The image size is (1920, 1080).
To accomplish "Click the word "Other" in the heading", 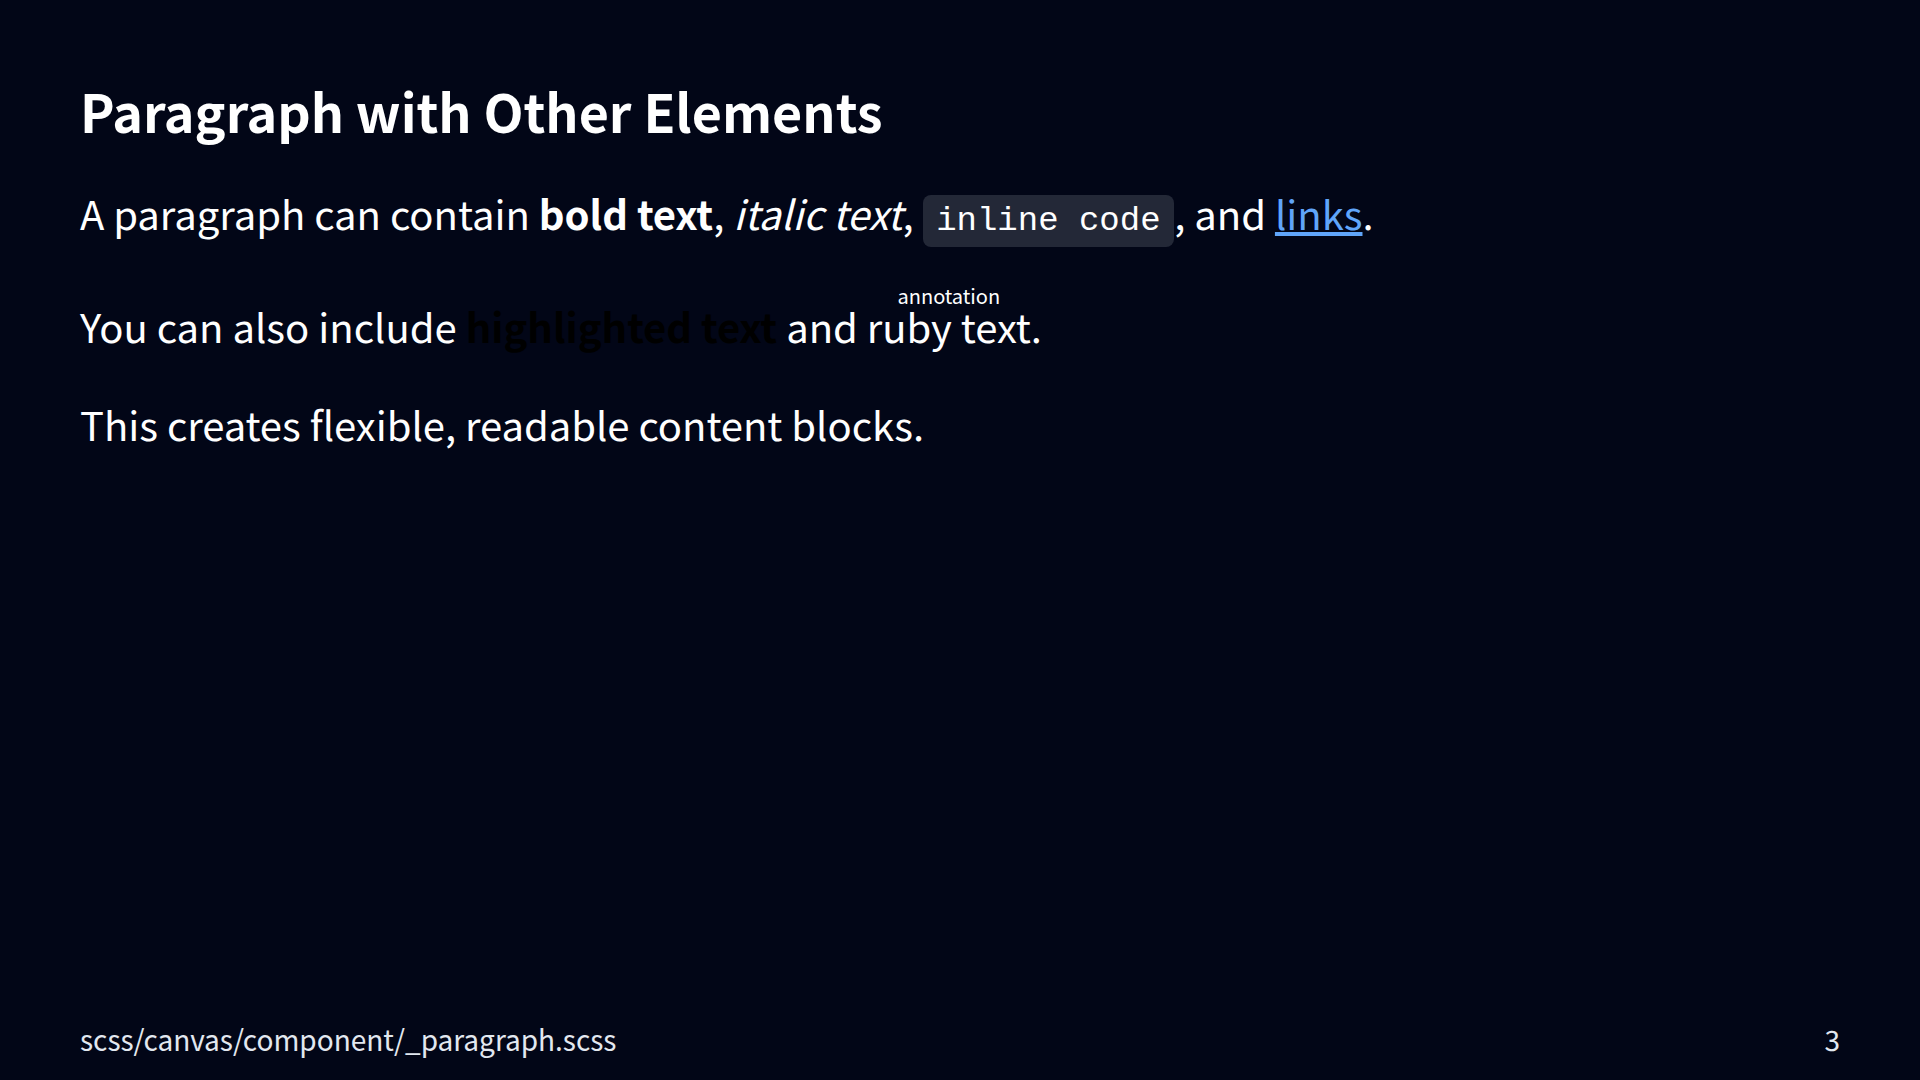I will tap(557, 114).
